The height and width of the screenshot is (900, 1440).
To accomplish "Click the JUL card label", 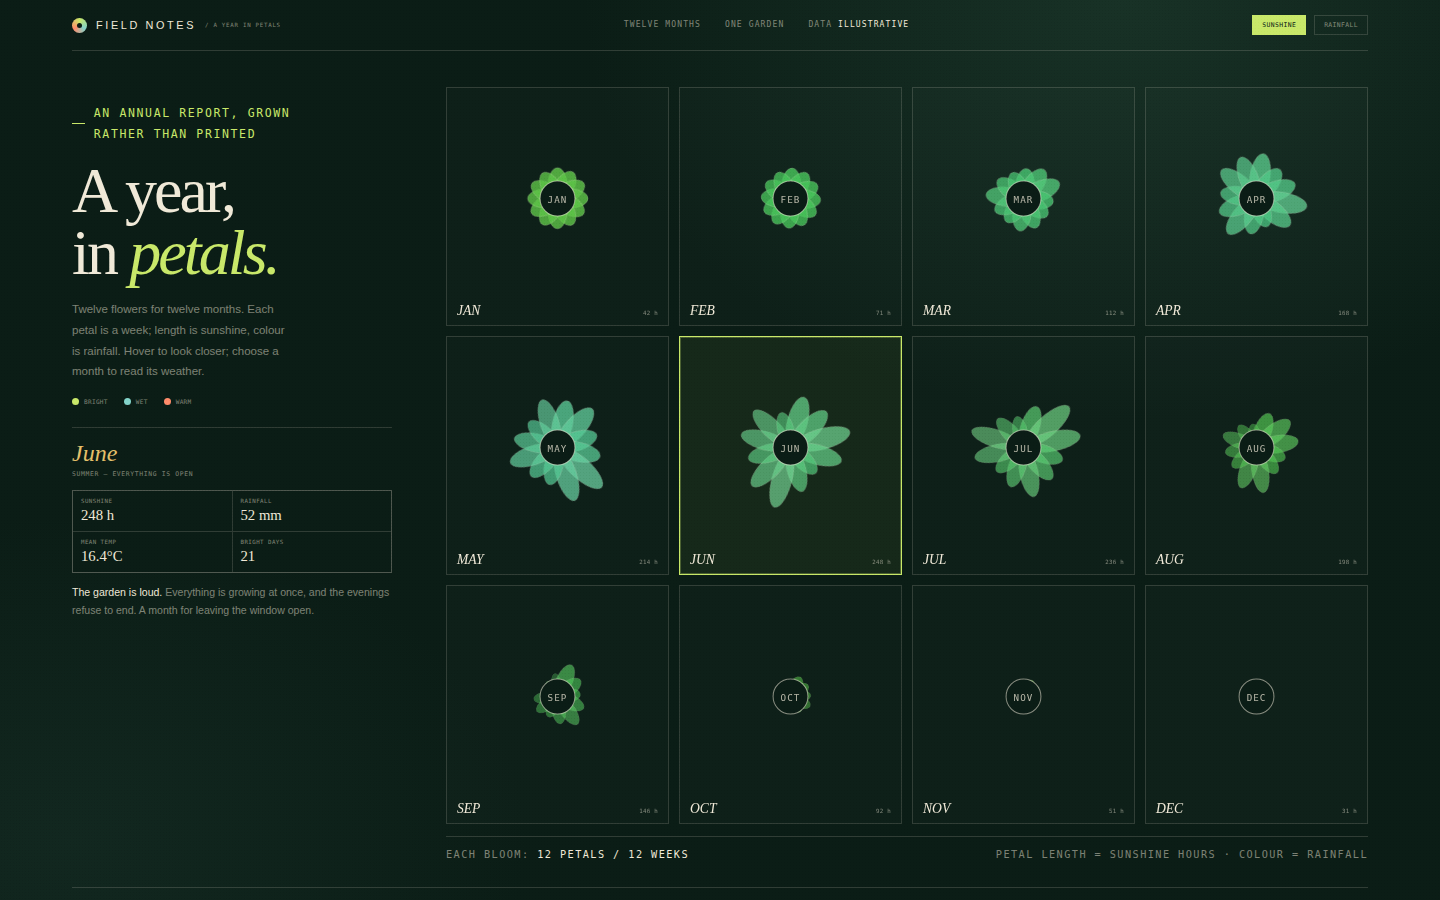I will pyautogui.click(x=934, y=559).
